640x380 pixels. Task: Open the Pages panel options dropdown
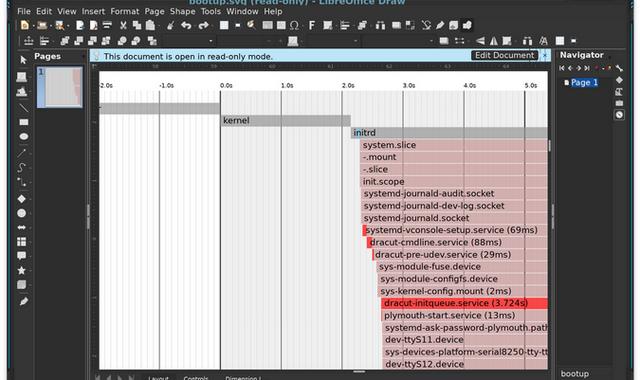pyautogui.click(x=84, y=56)
